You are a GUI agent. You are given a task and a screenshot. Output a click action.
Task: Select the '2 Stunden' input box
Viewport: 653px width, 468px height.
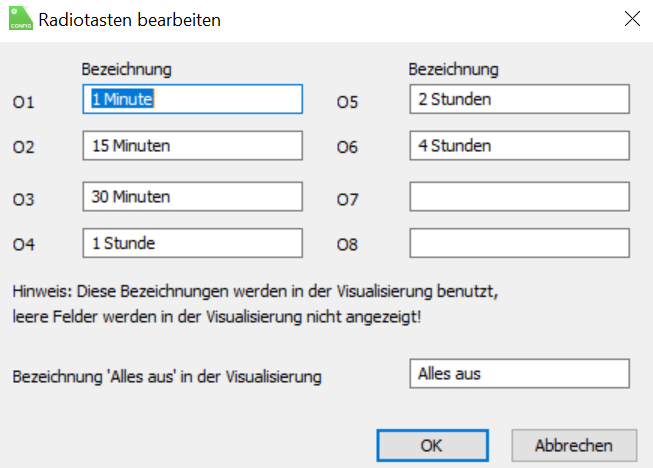(519, 99)
